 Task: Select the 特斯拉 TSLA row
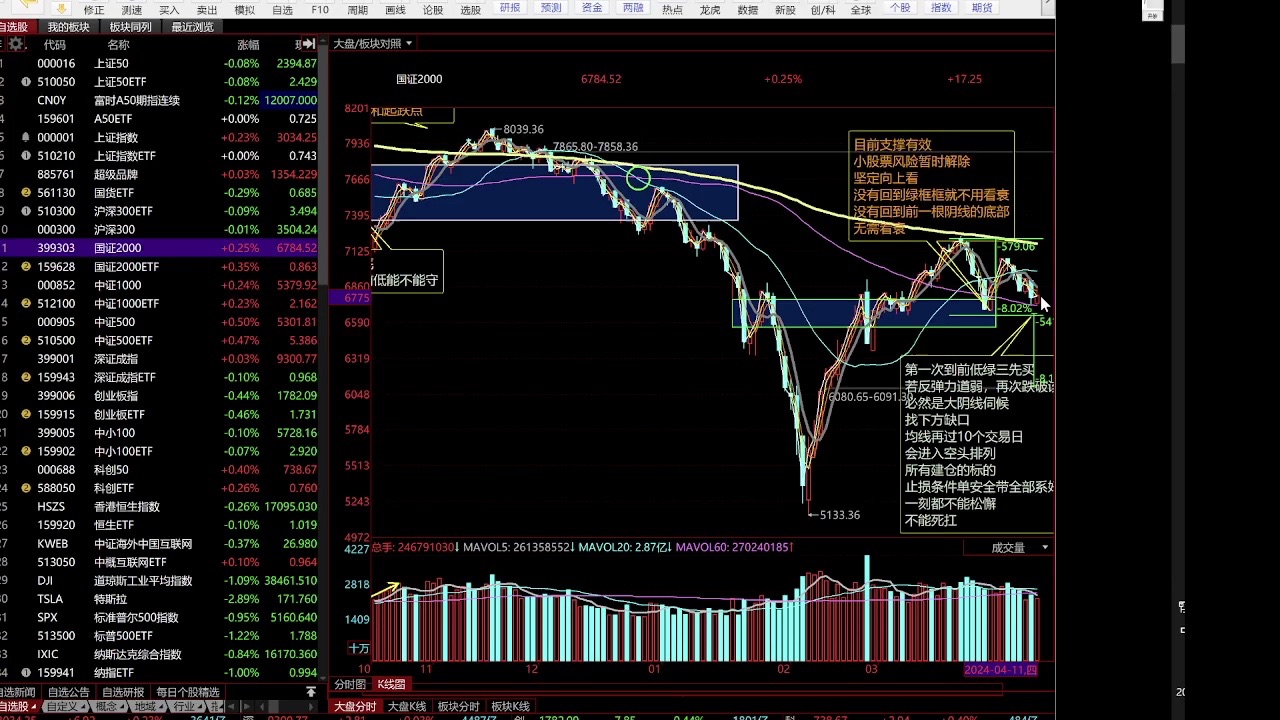tap(159, 599)
